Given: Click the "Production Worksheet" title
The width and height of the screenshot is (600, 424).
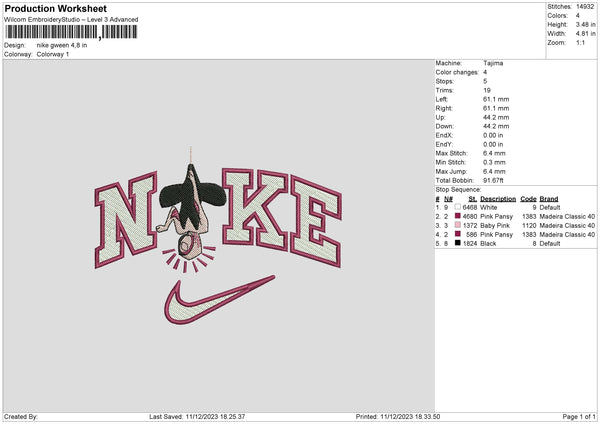Looking at the screenshot, I should coord(55,8).
